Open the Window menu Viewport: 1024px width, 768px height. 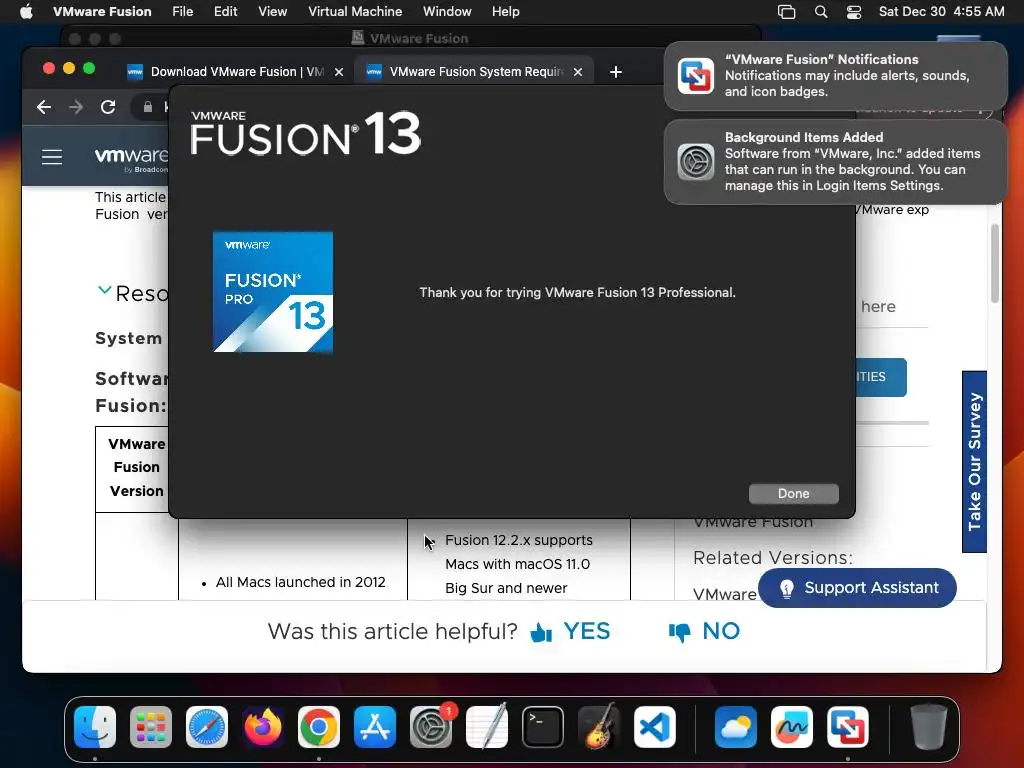[447, 12]
